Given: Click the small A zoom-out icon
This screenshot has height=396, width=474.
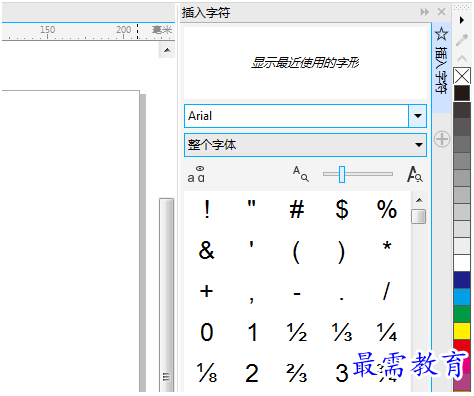Looking at the screenshot, I should point(301,174).
